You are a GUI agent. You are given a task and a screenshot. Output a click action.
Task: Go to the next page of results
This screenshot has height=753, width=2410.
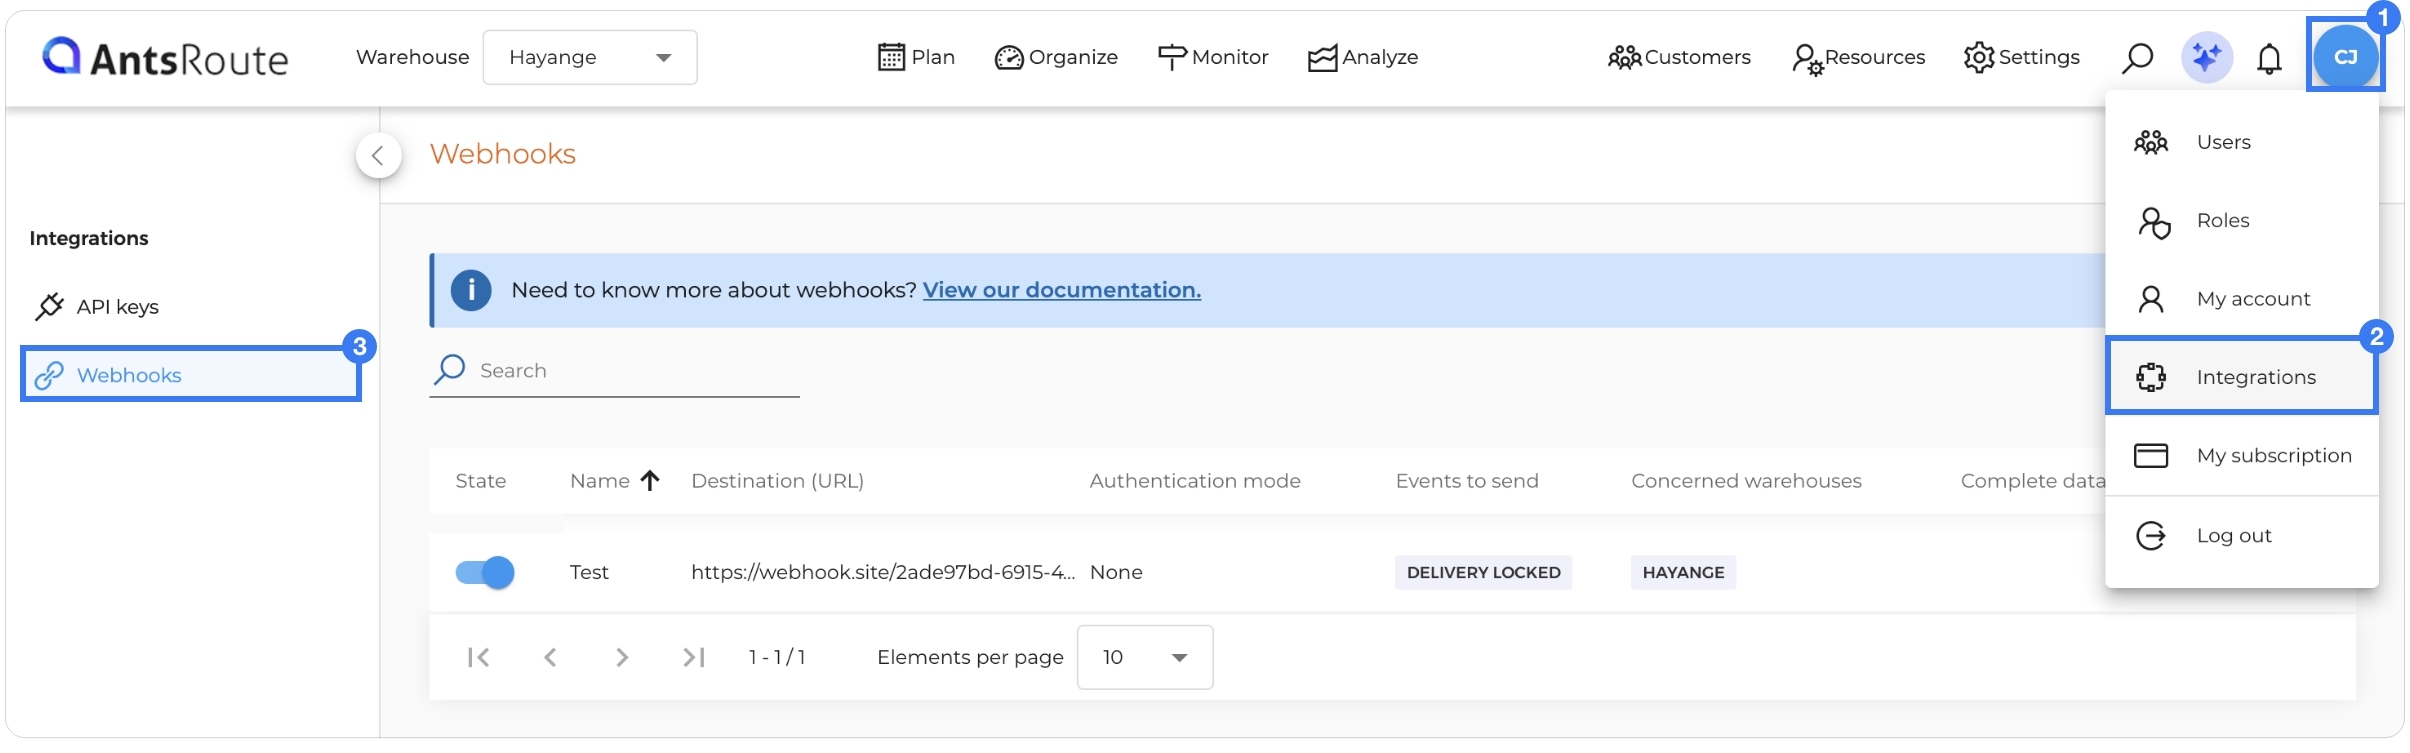622,657
